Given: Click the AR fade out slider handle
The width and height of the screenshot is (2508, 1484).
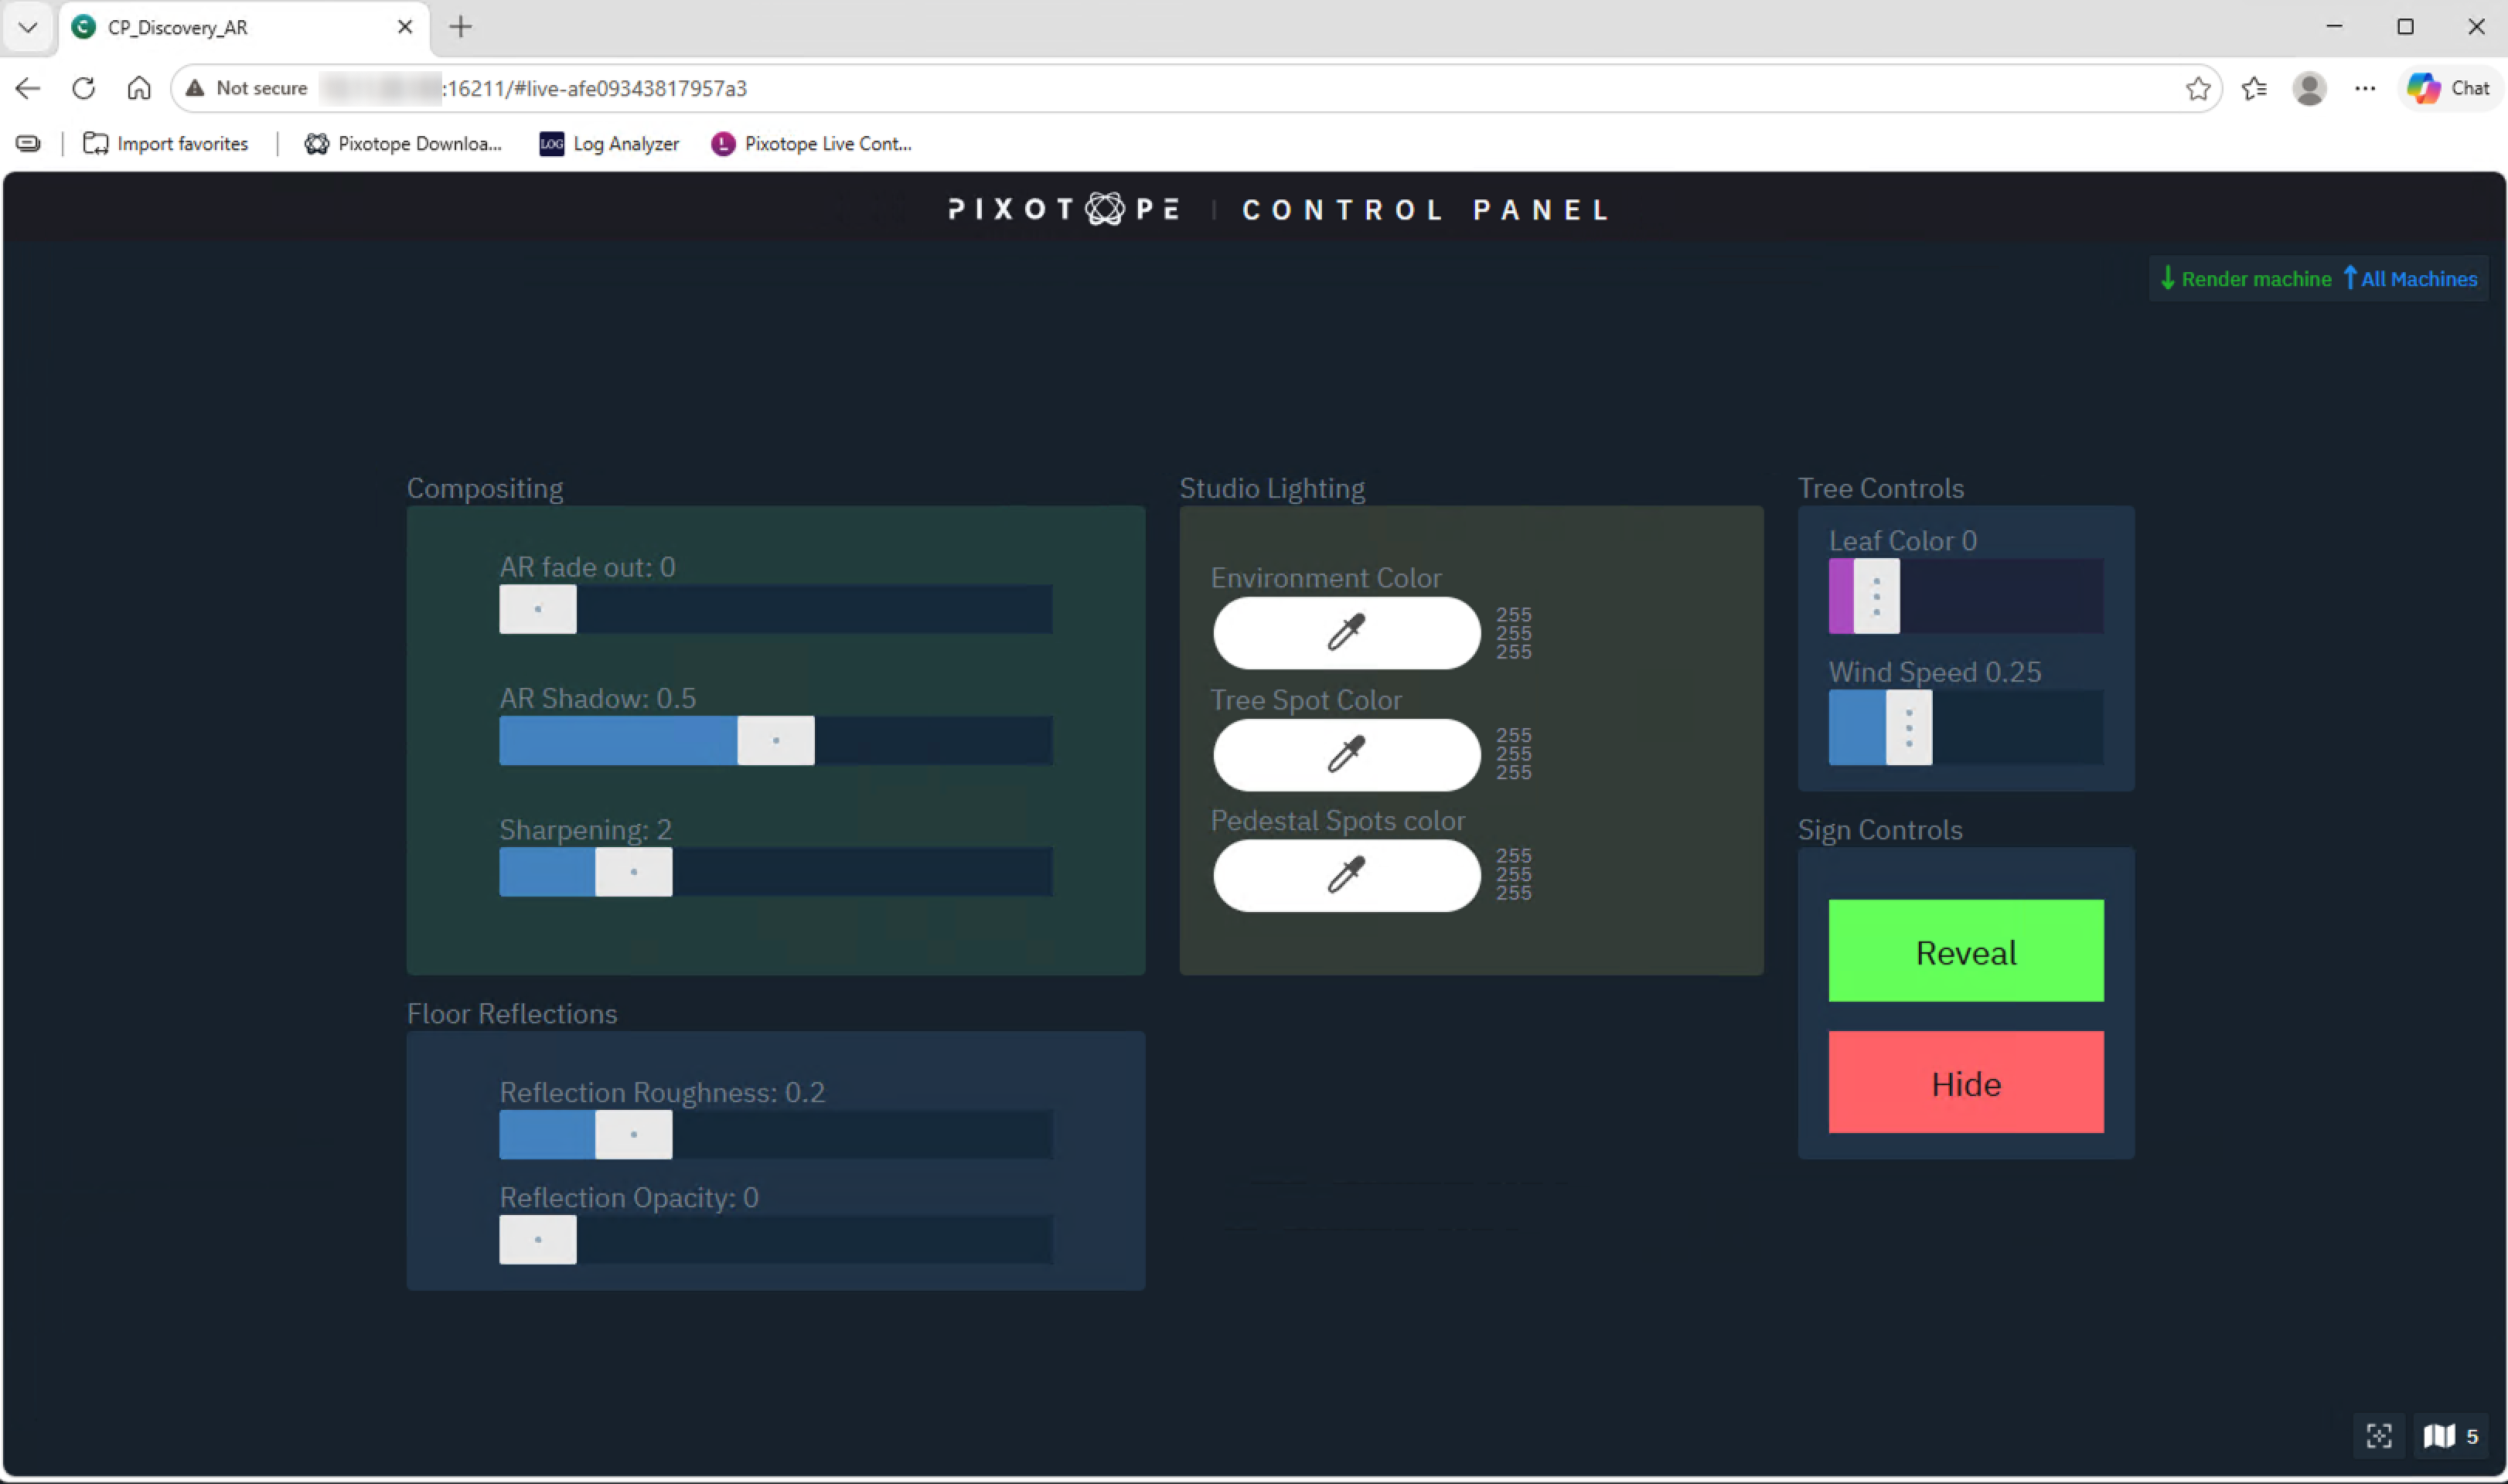Looking at the screenshot, I should (x=538, y=609).
